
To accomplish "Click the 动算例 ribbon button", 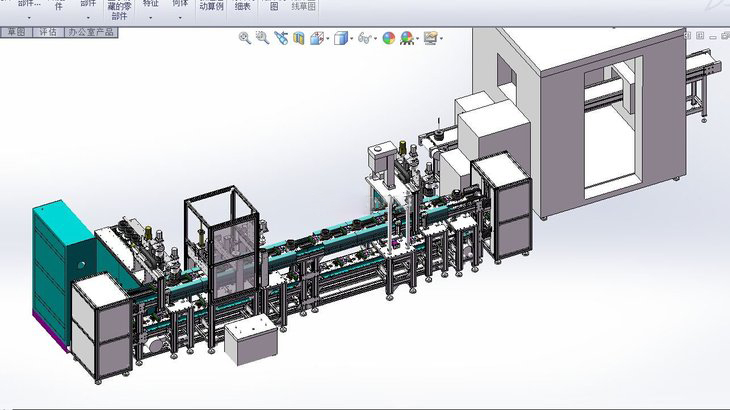I will [211, 7].
